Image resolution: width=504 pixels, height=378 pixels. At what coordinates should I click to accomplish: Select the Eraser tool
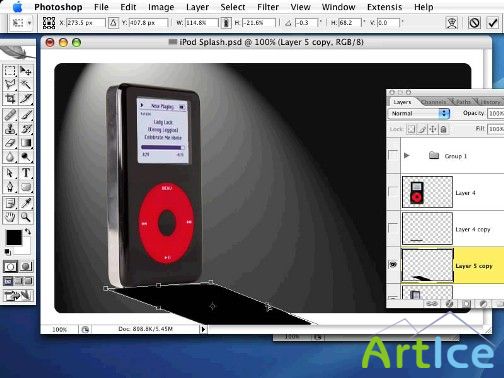(x=10, y=143)
